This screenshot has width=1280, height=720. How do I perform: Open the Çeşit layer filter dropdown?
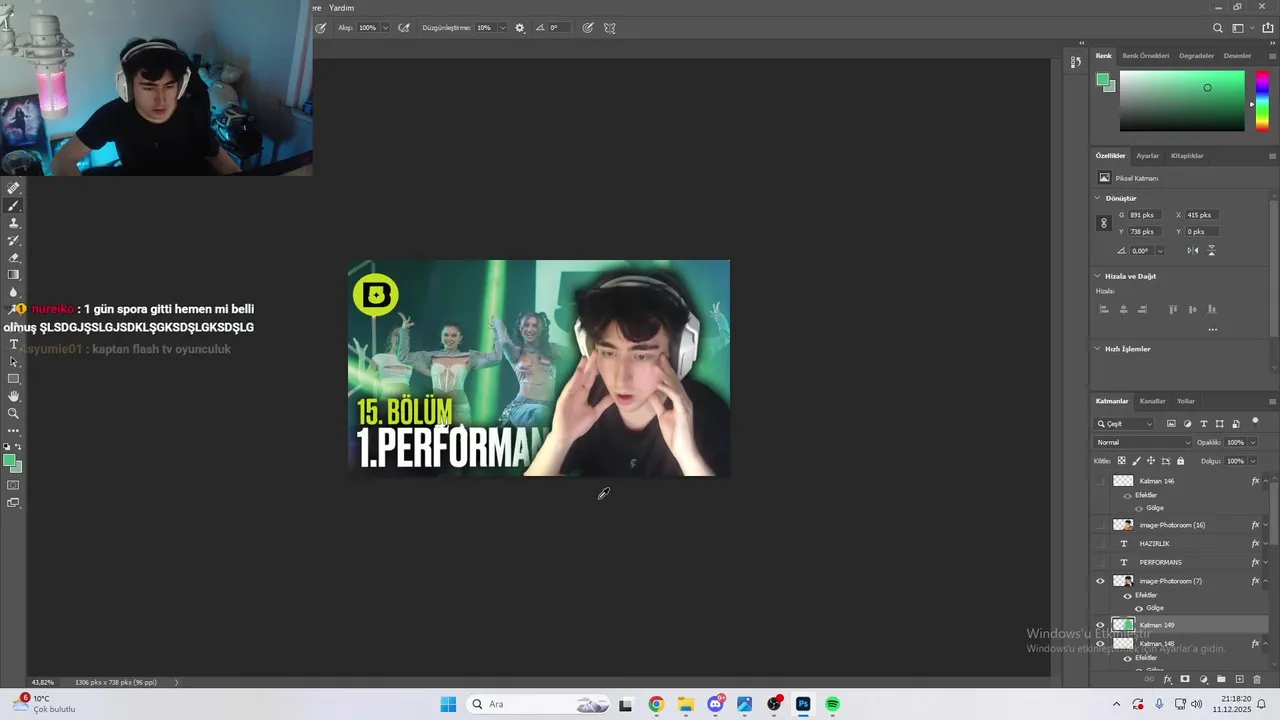coord(1124,424)
